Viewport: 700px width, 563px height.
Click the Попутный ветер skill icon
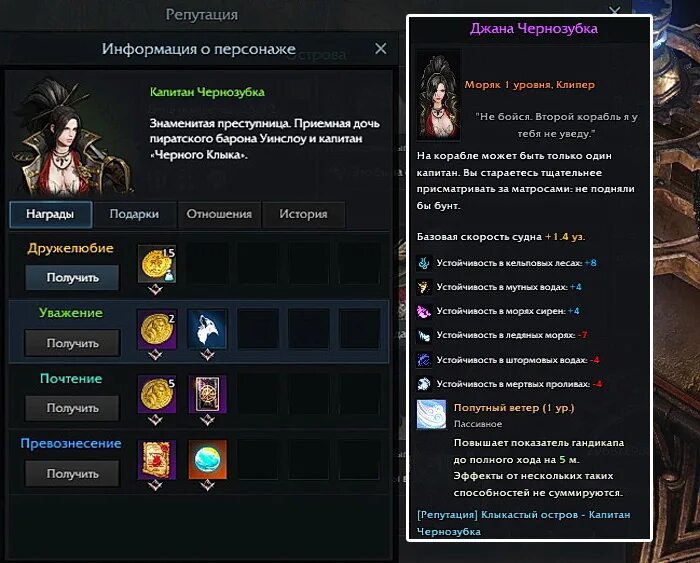pos(431,414)
